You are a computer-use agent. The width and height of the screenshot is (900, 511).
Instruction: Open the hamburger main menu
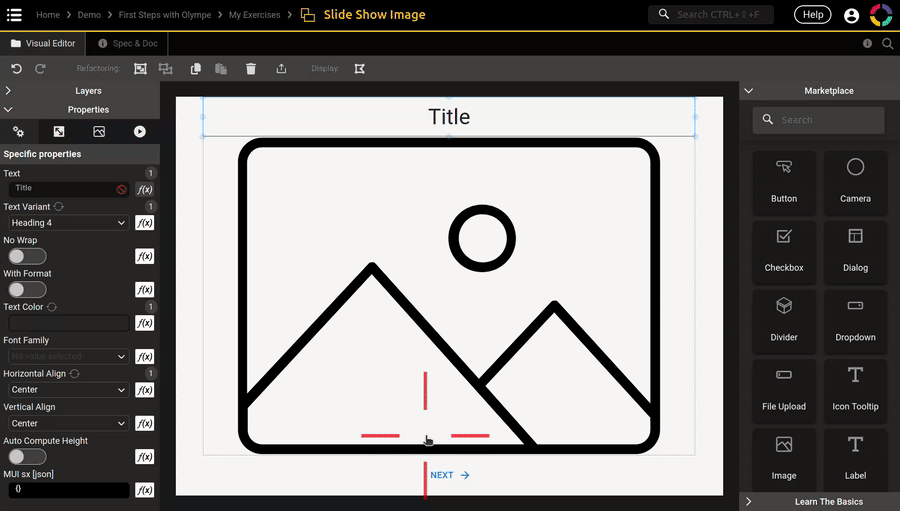(x=15, y=15)
